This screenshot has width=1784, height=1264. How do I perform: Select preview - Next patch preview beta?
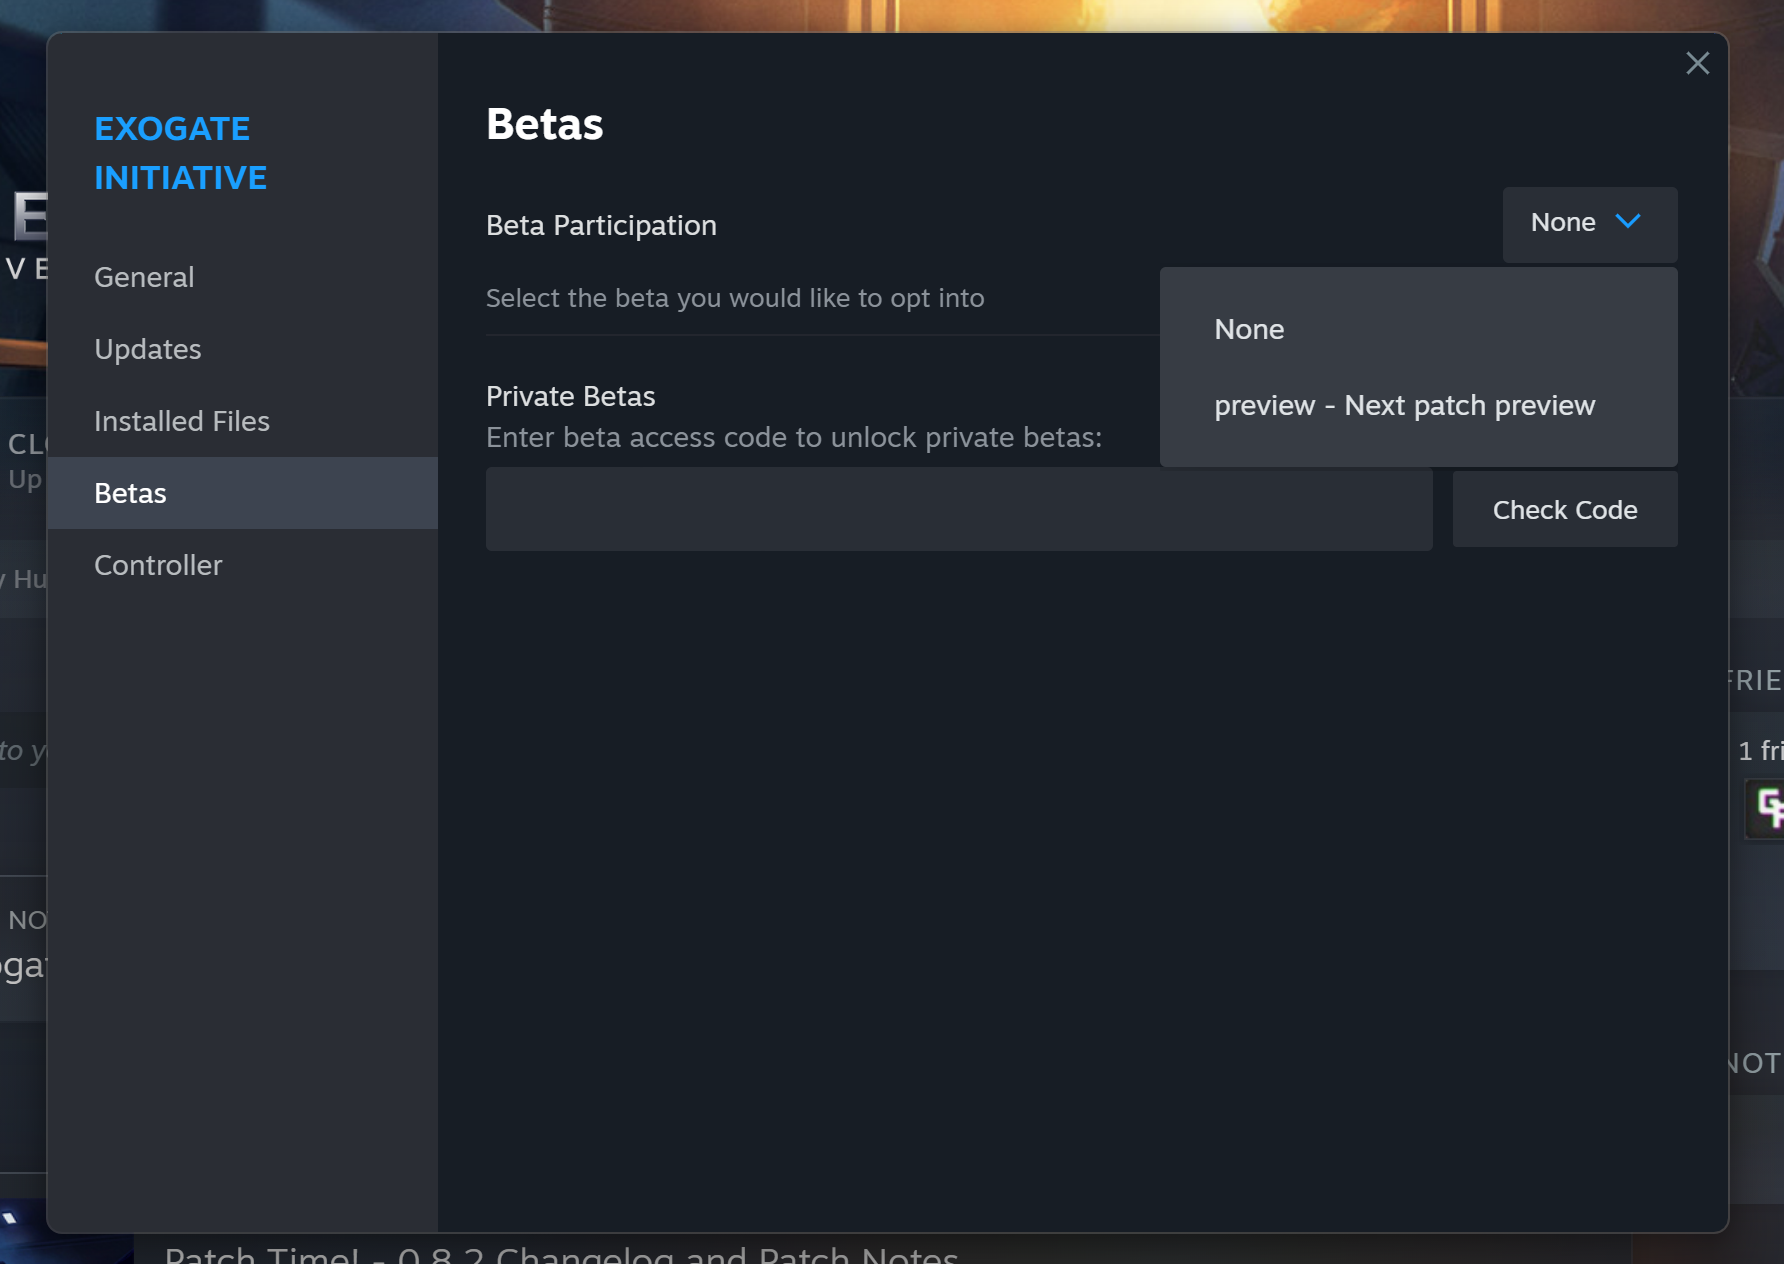(x=1404, y=405)
